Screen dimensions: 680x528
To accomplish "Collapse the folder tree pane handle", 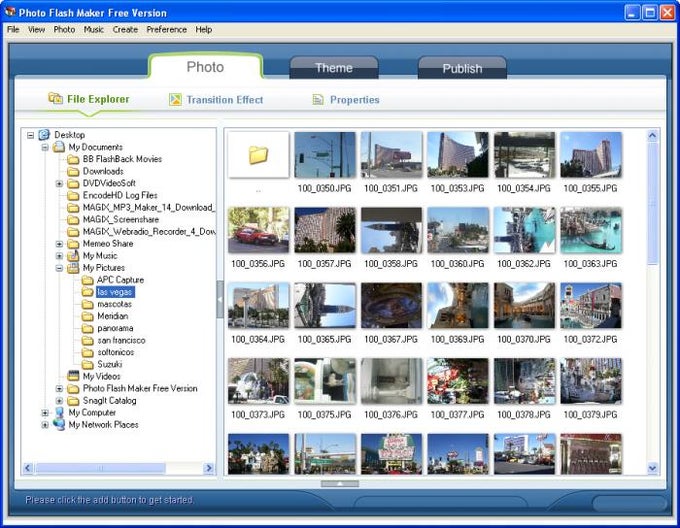I will point(220,299).
